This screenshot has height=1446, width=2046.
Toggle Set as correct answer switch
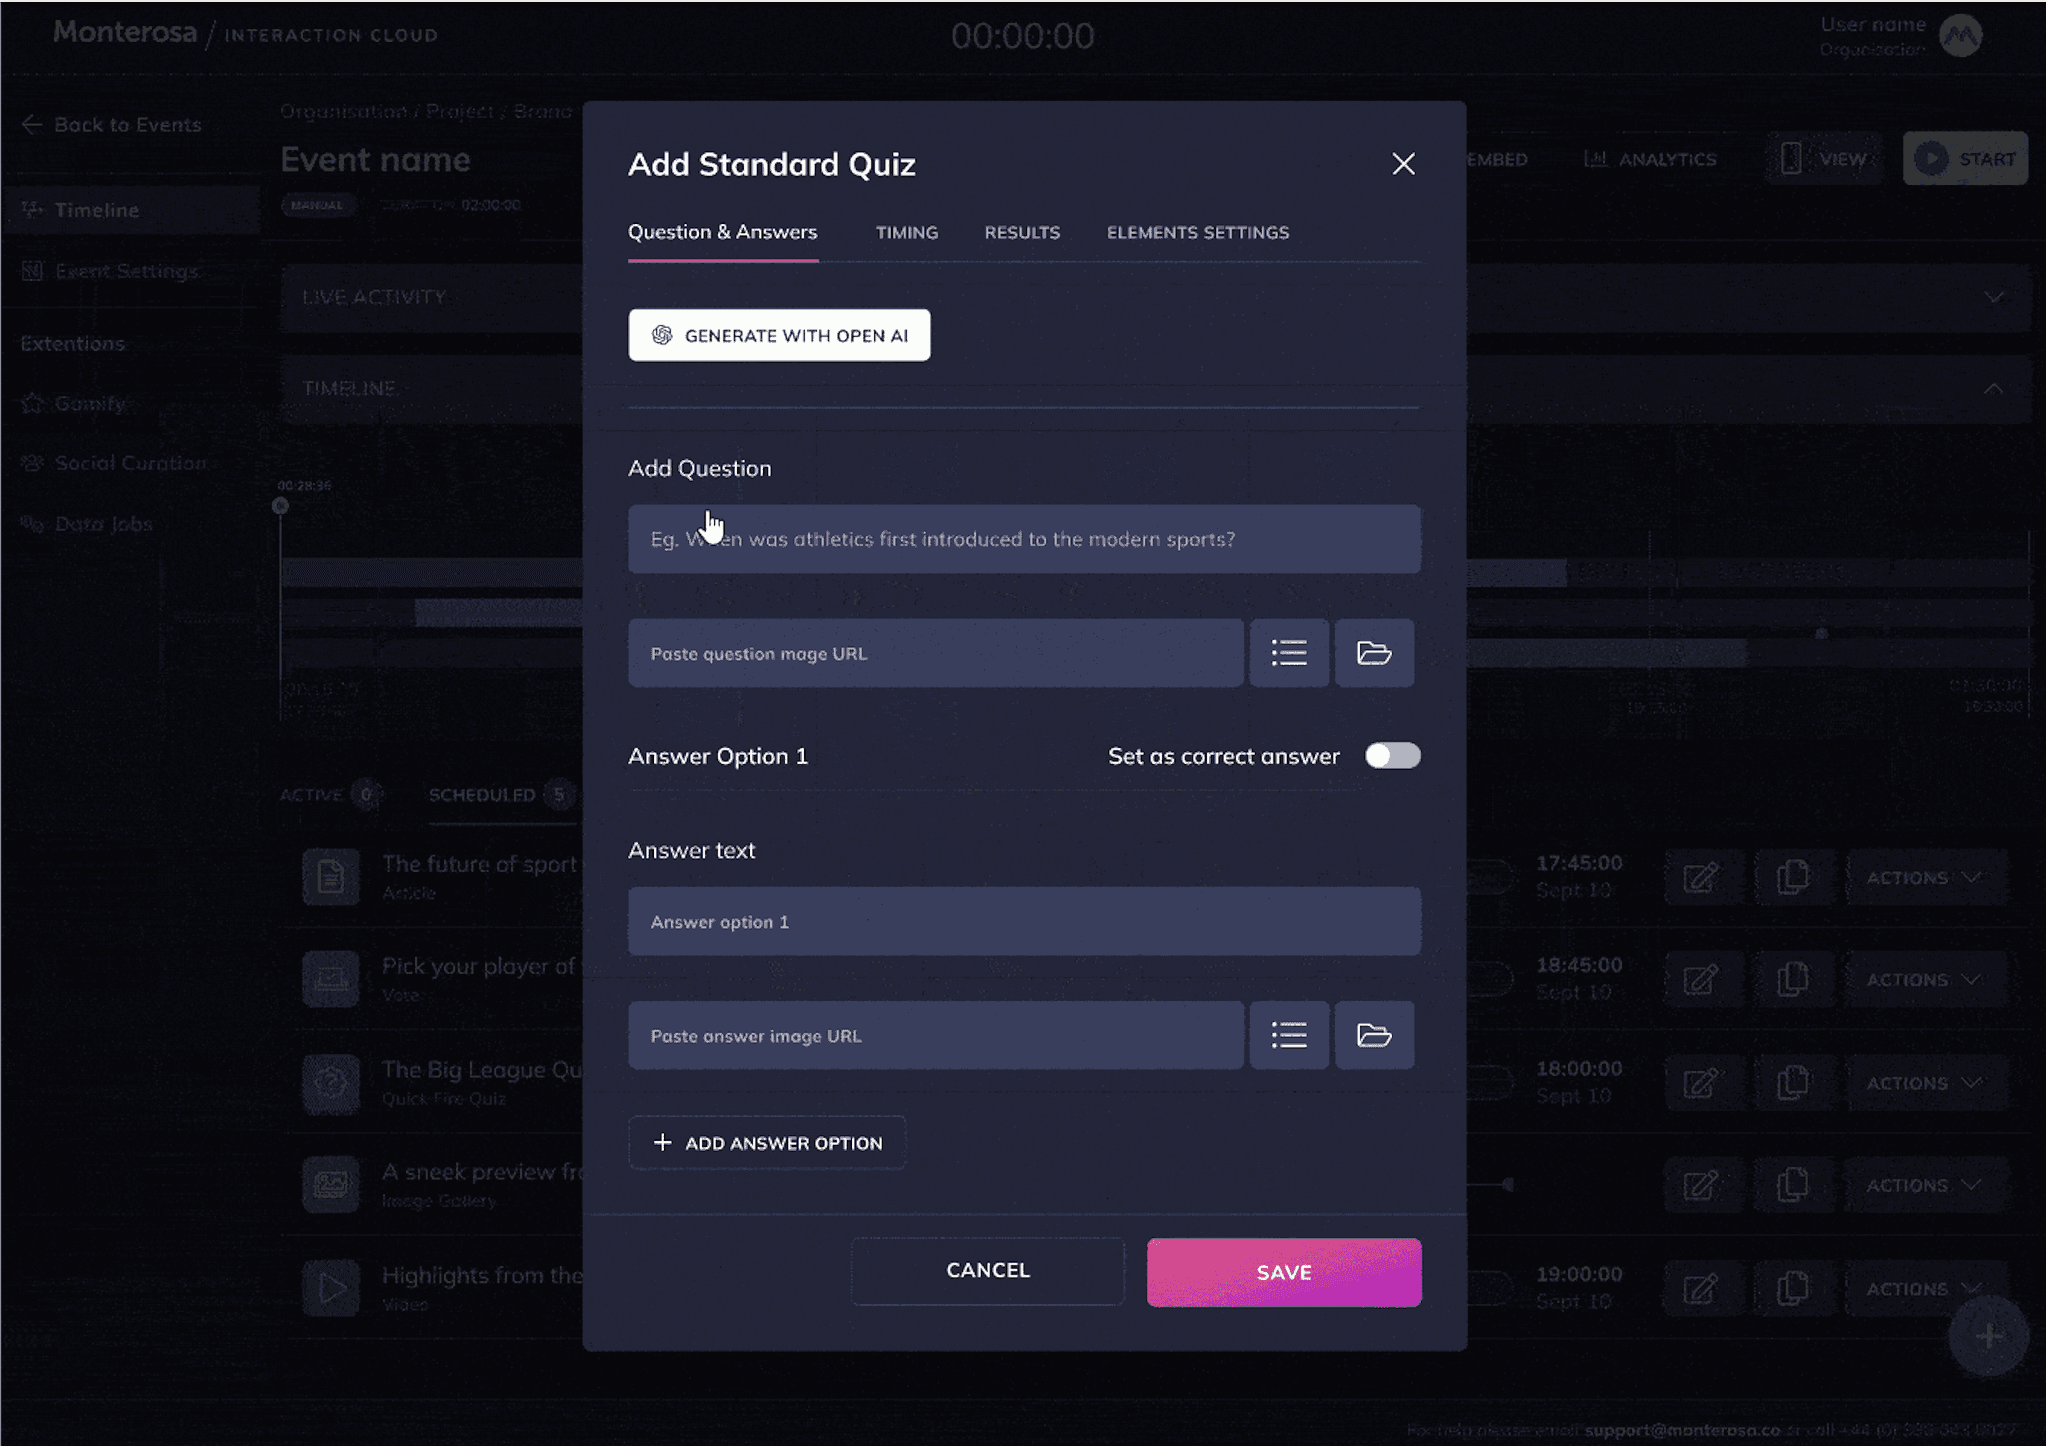pyautogui.click(x=1392, y=756)
